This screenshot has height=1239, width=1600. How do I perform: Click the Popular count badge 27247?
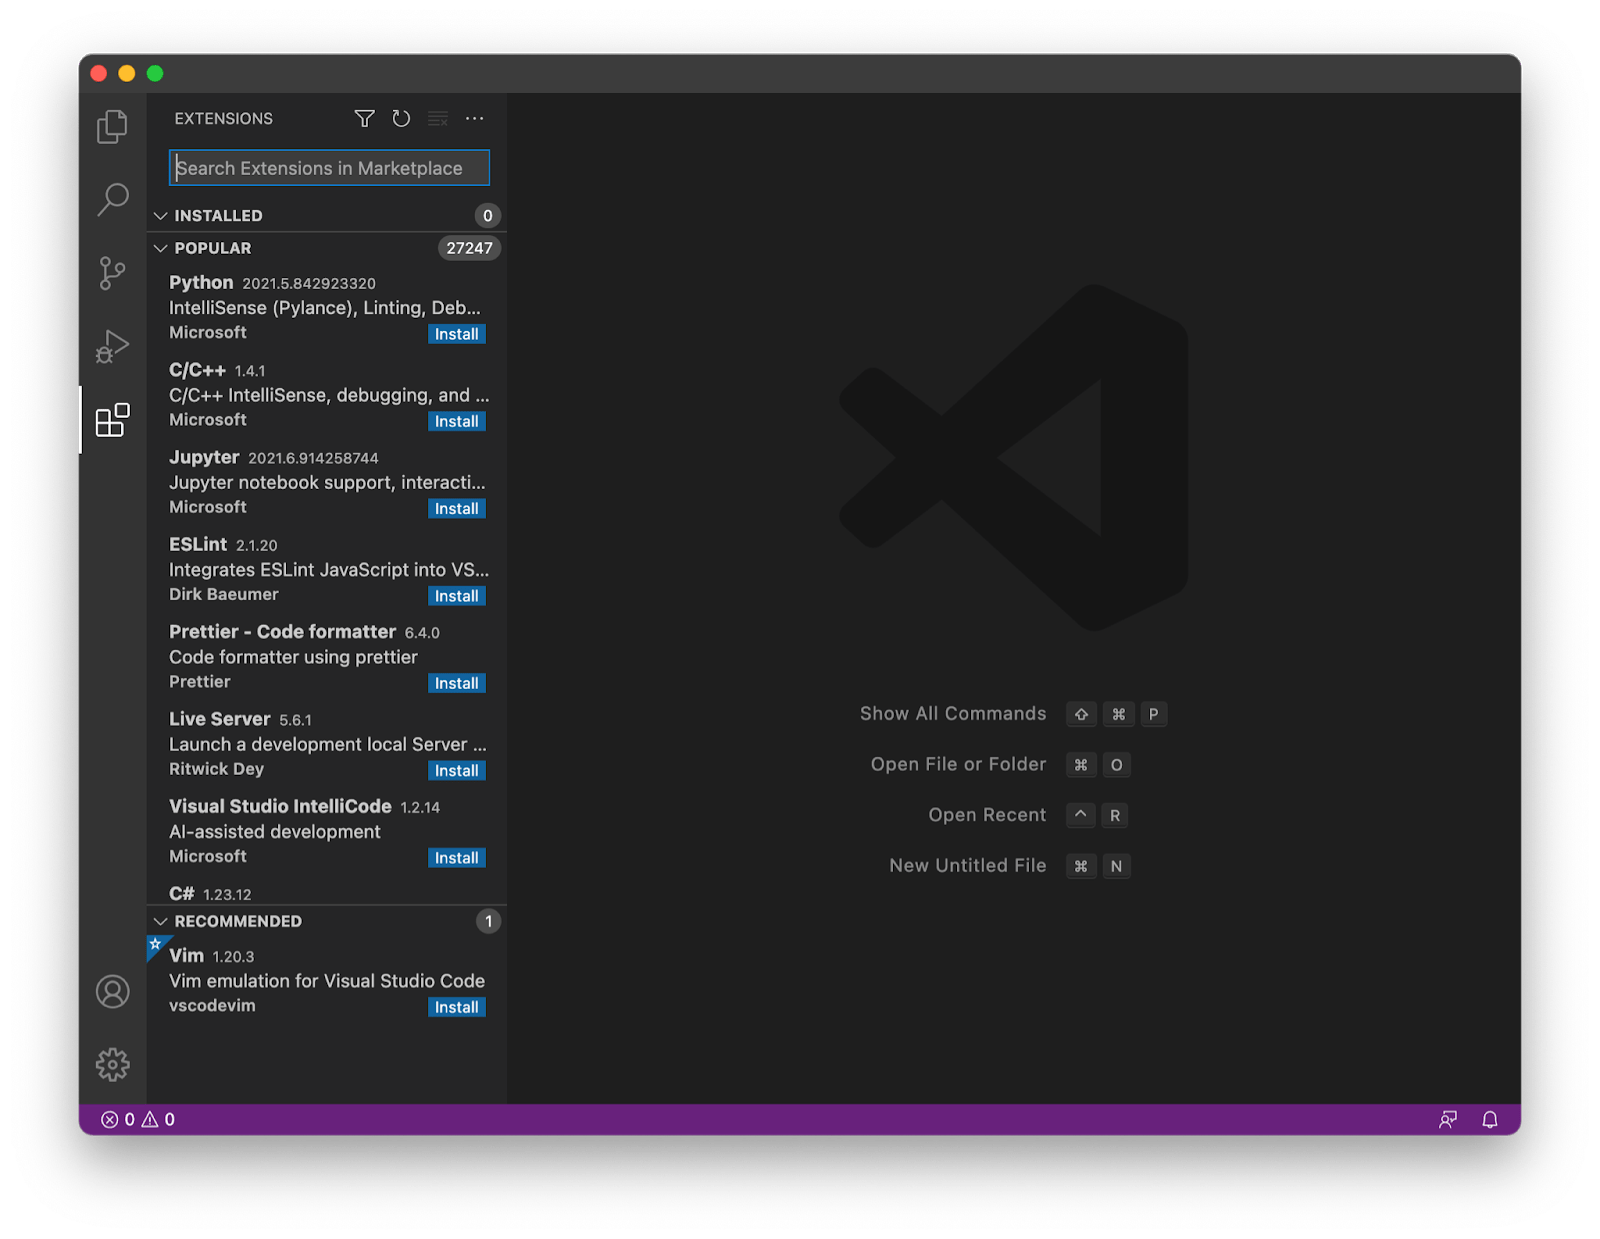pos(469,248)
